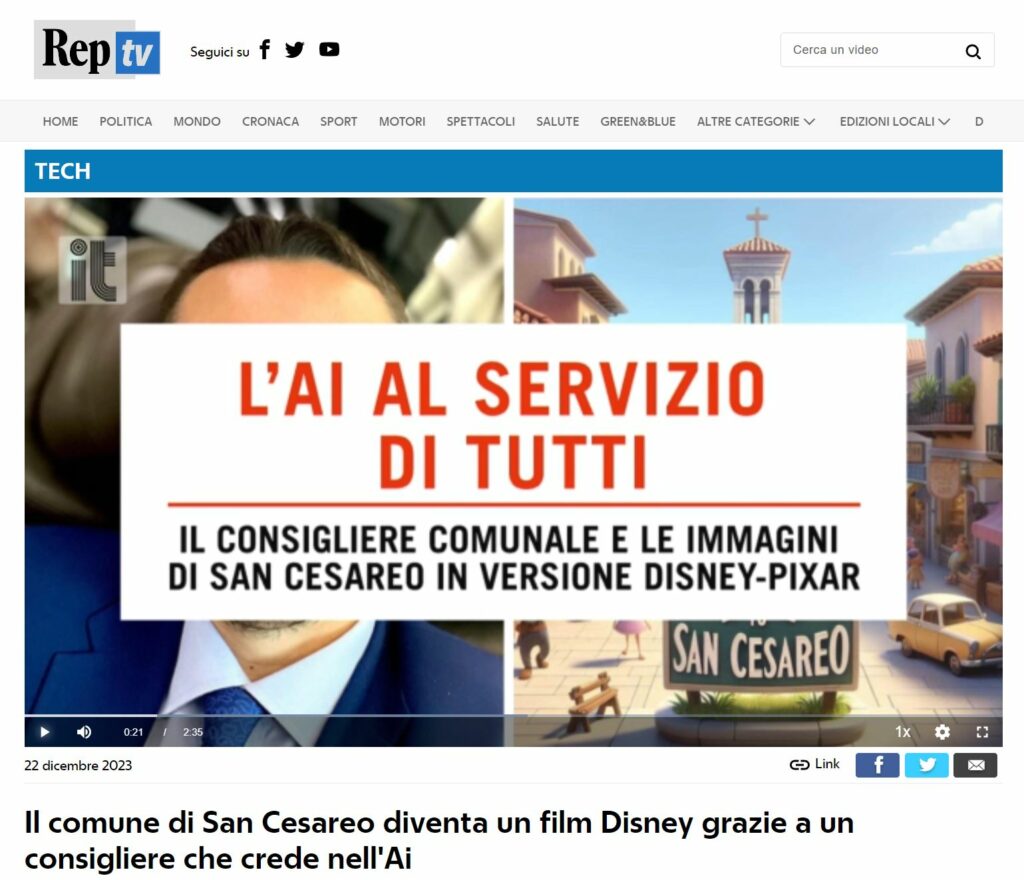Open the Rep tv logo homepage
The height and width of the screenshot is (880, 1024).
click(97, 50)
